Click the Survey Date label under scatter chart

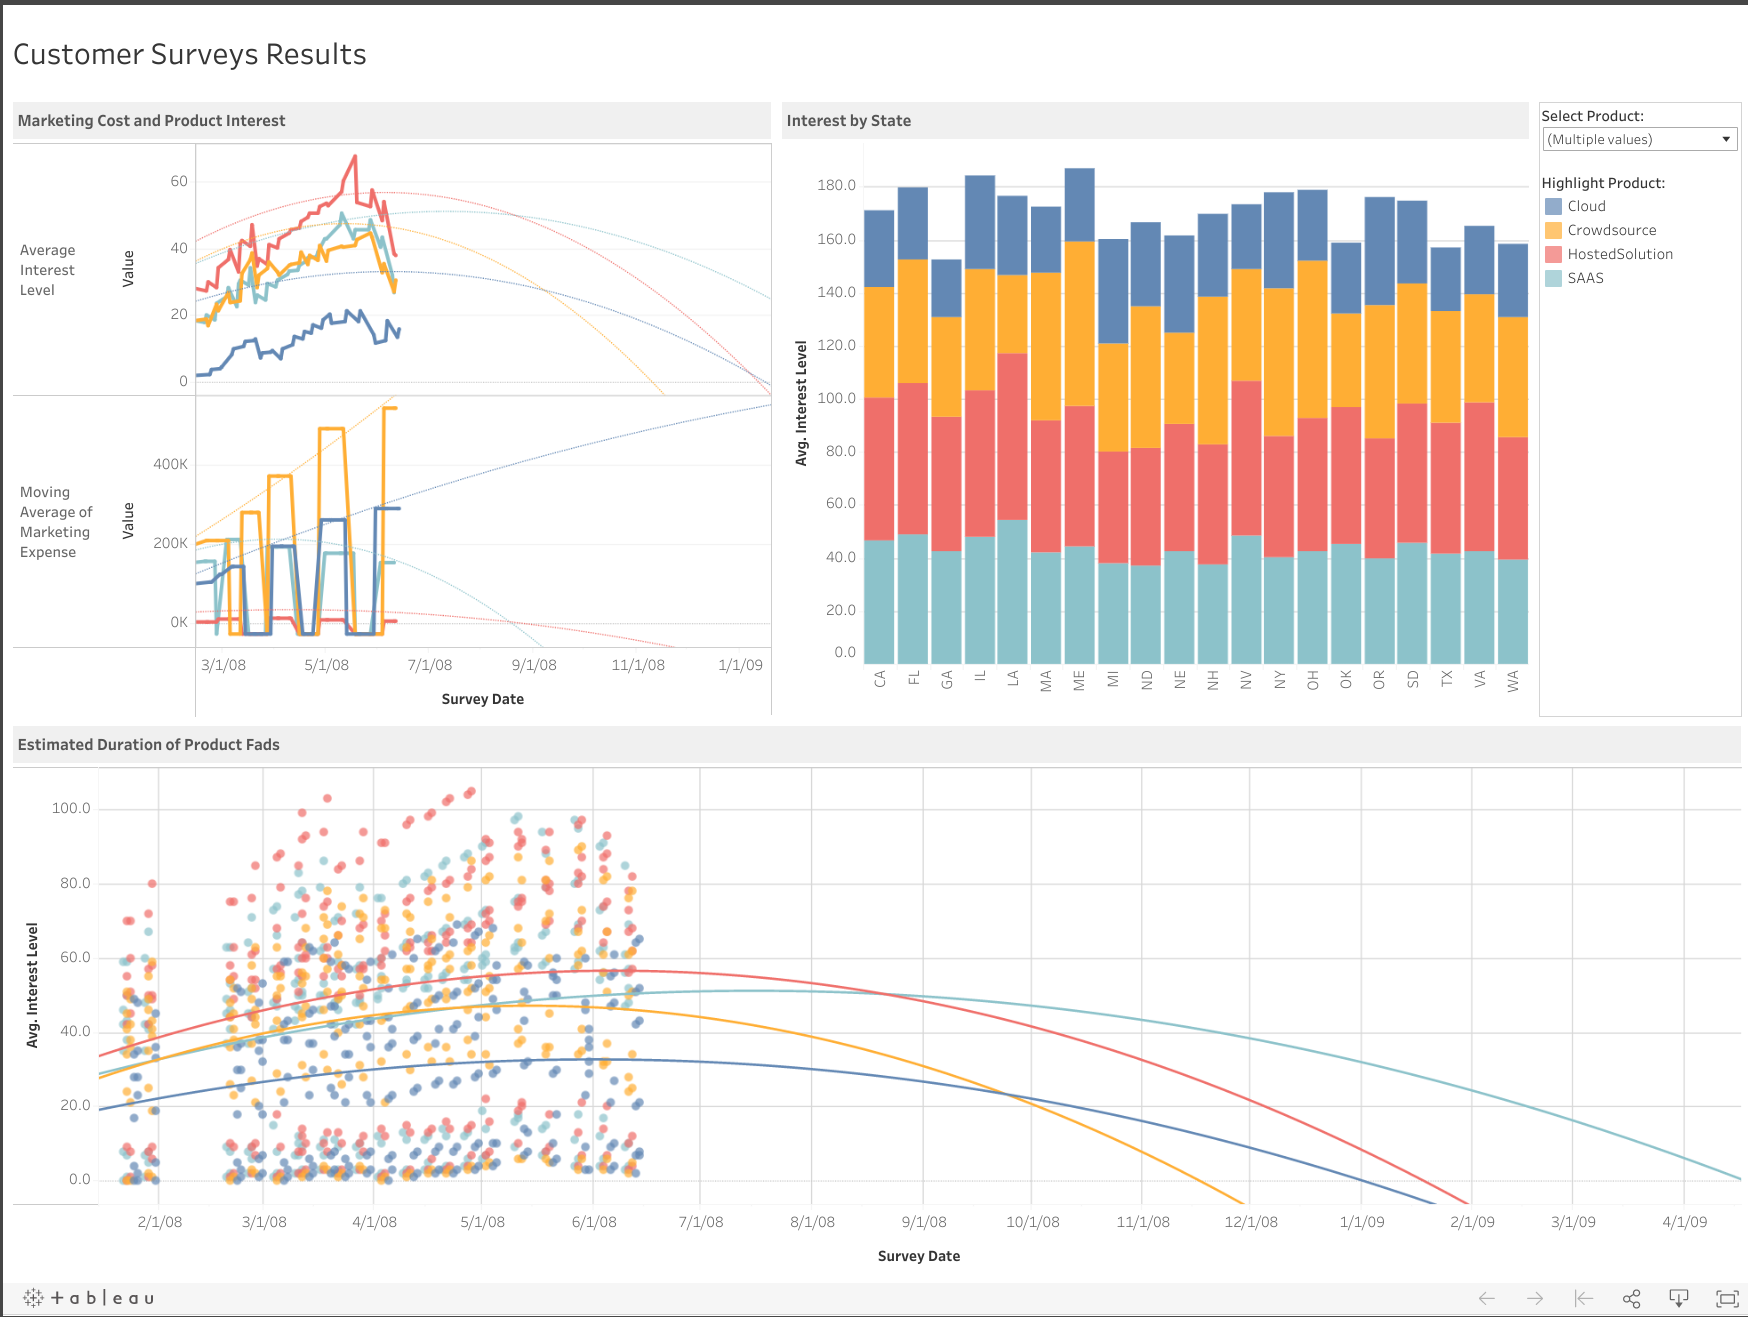point(919,1256)
